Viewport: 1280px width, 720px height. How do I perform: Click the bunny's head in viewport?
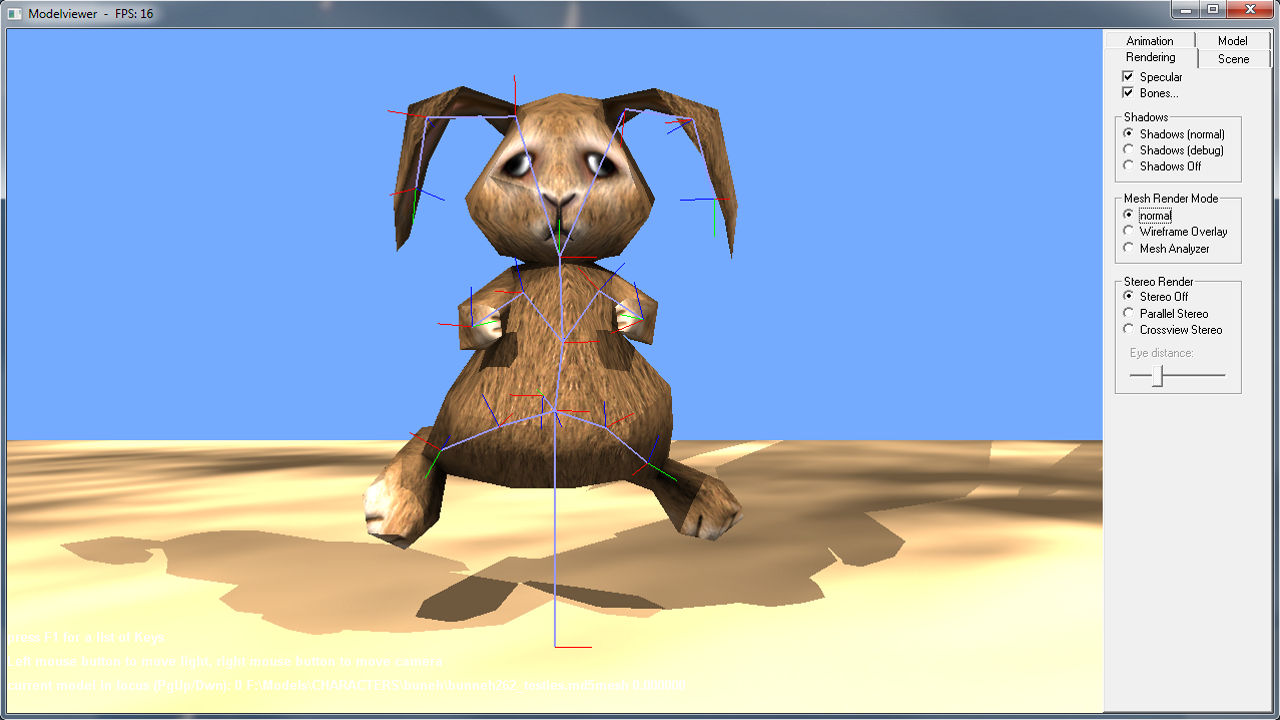click(560, 178)
